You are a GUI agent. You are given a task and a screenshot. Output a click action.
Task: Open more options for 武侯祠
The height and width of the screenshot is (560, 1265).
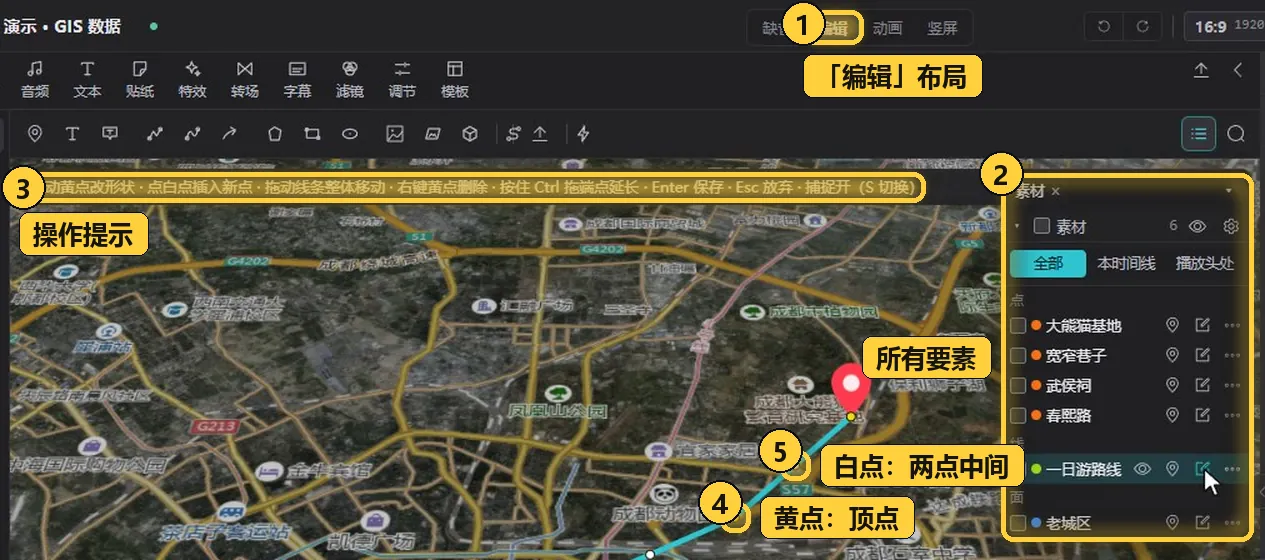click(1232, 385)
